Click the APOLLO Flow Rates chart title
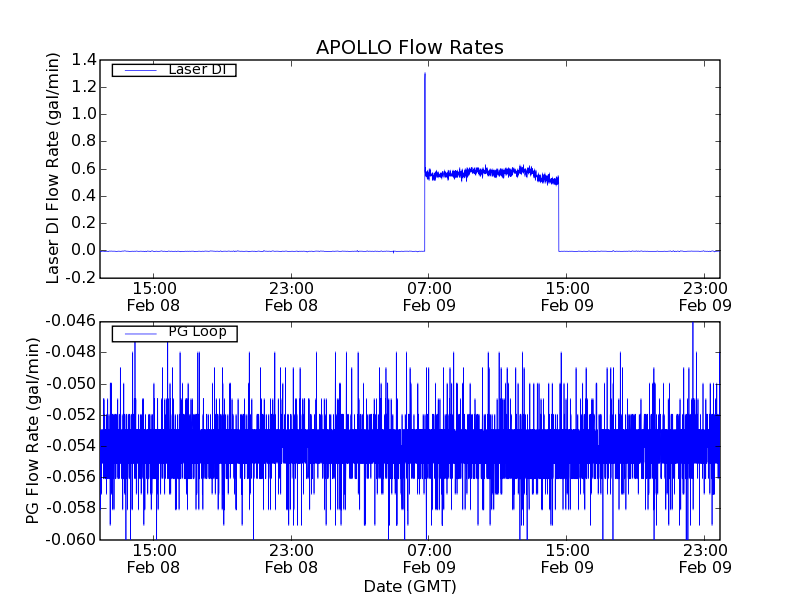The image size is (800, 600). click(x=410, y=47)
